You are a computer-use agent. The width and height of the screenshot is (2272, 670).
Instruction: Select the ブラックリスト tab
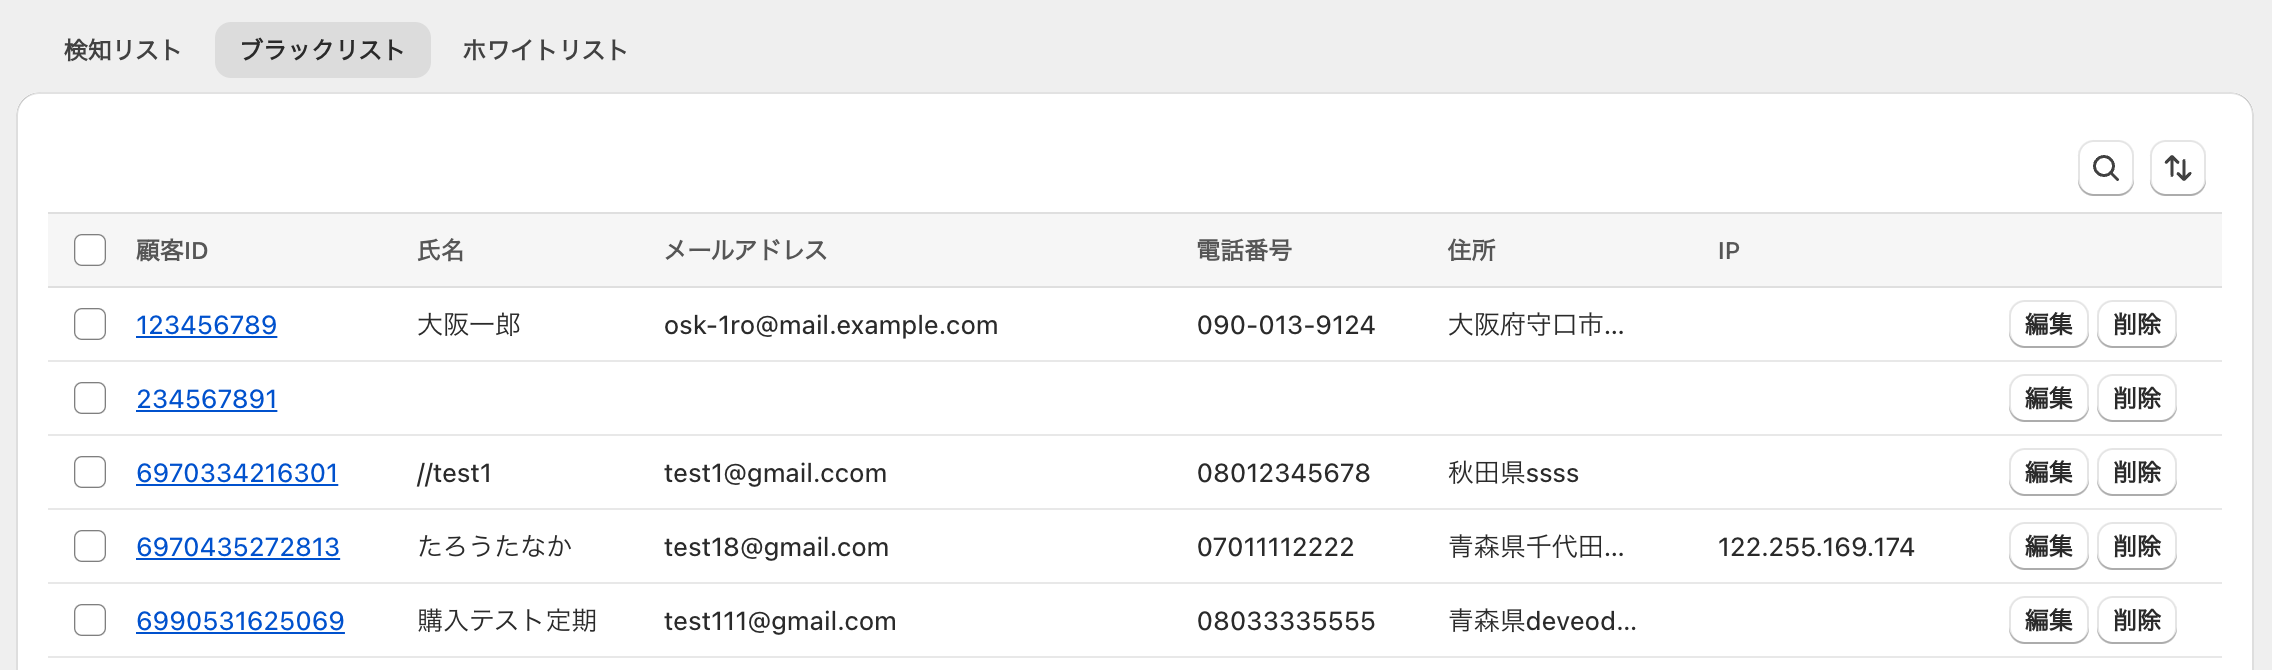[322, 50]
